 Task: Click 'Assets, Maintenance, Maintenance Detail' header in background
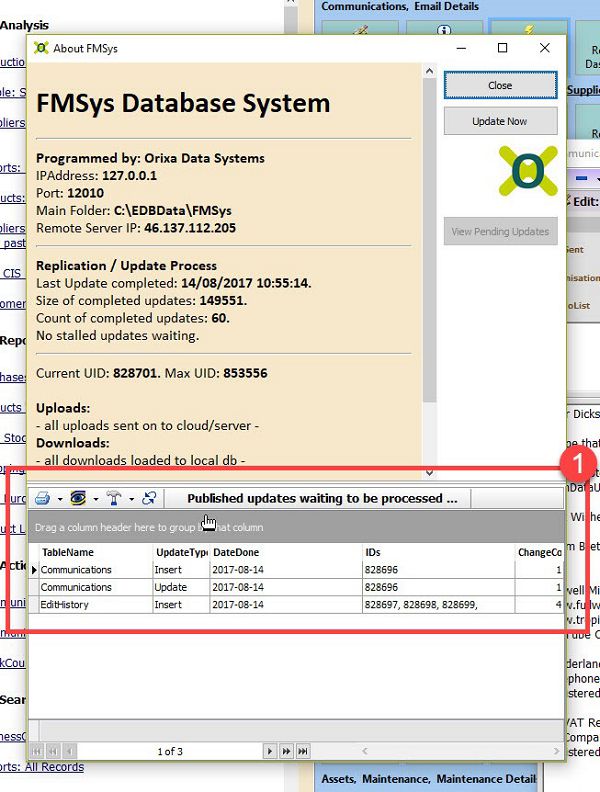point(429,779)
